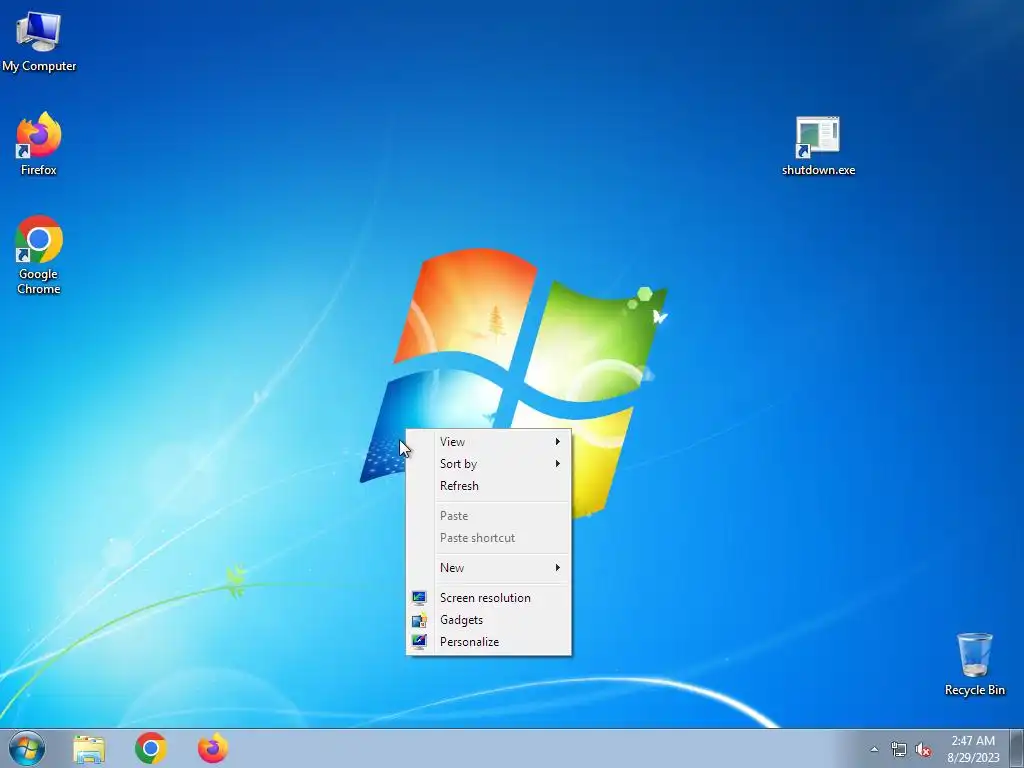Click the New submenu arrow
Viewport: 1024px width, 768px height.
(558, 568)
